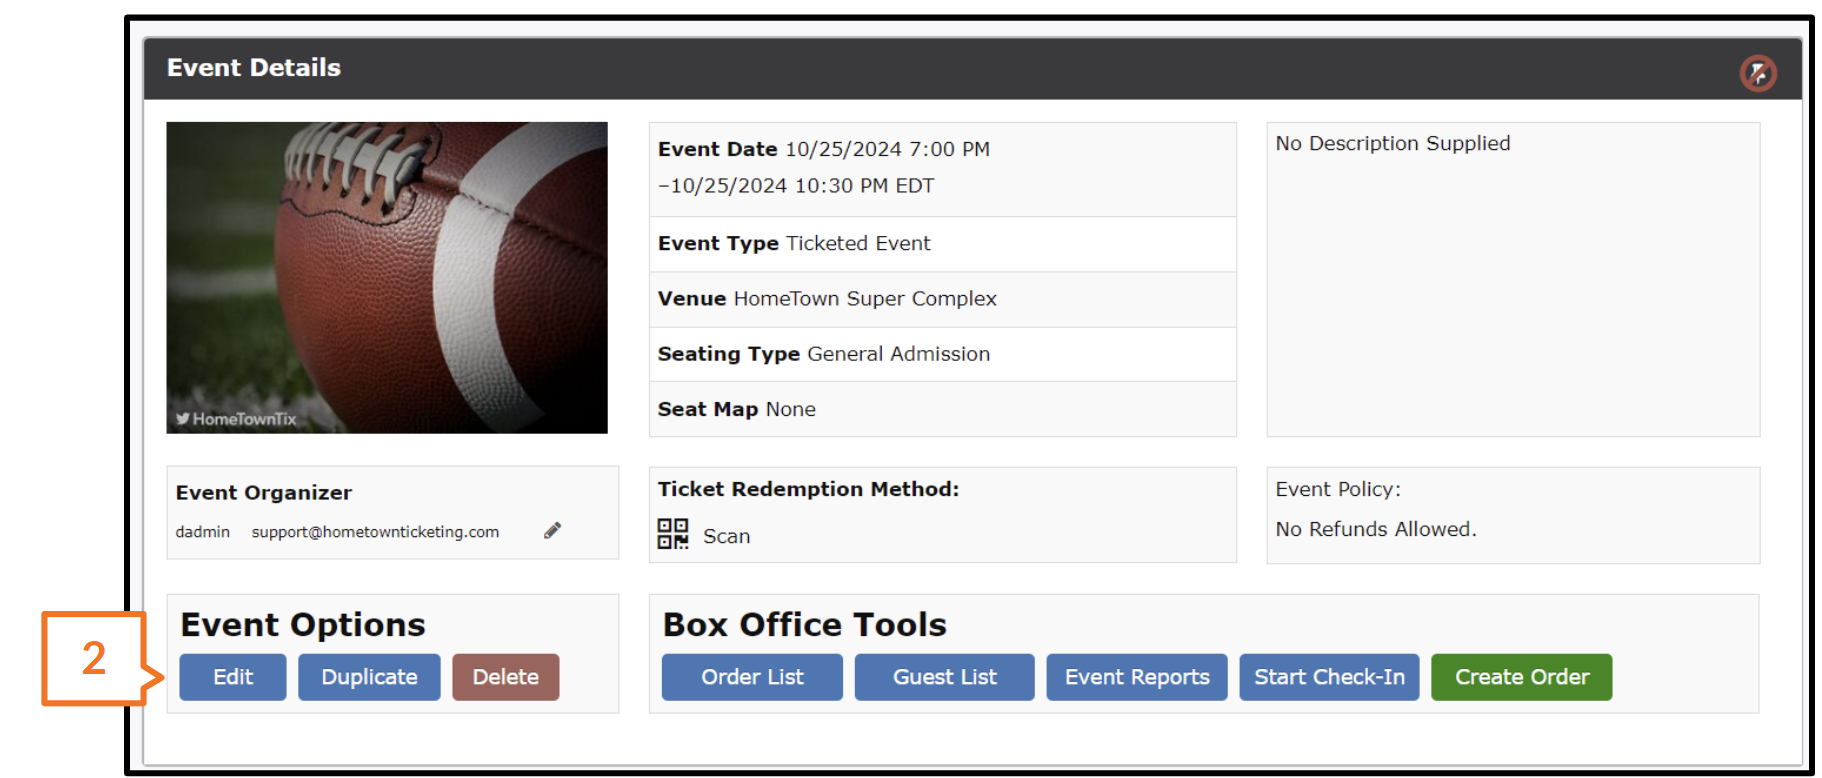The height and width of the screenshot is (778, 1822).
Task: Click the unpin icon in Event Details header
Action: tap(1757, 72)
